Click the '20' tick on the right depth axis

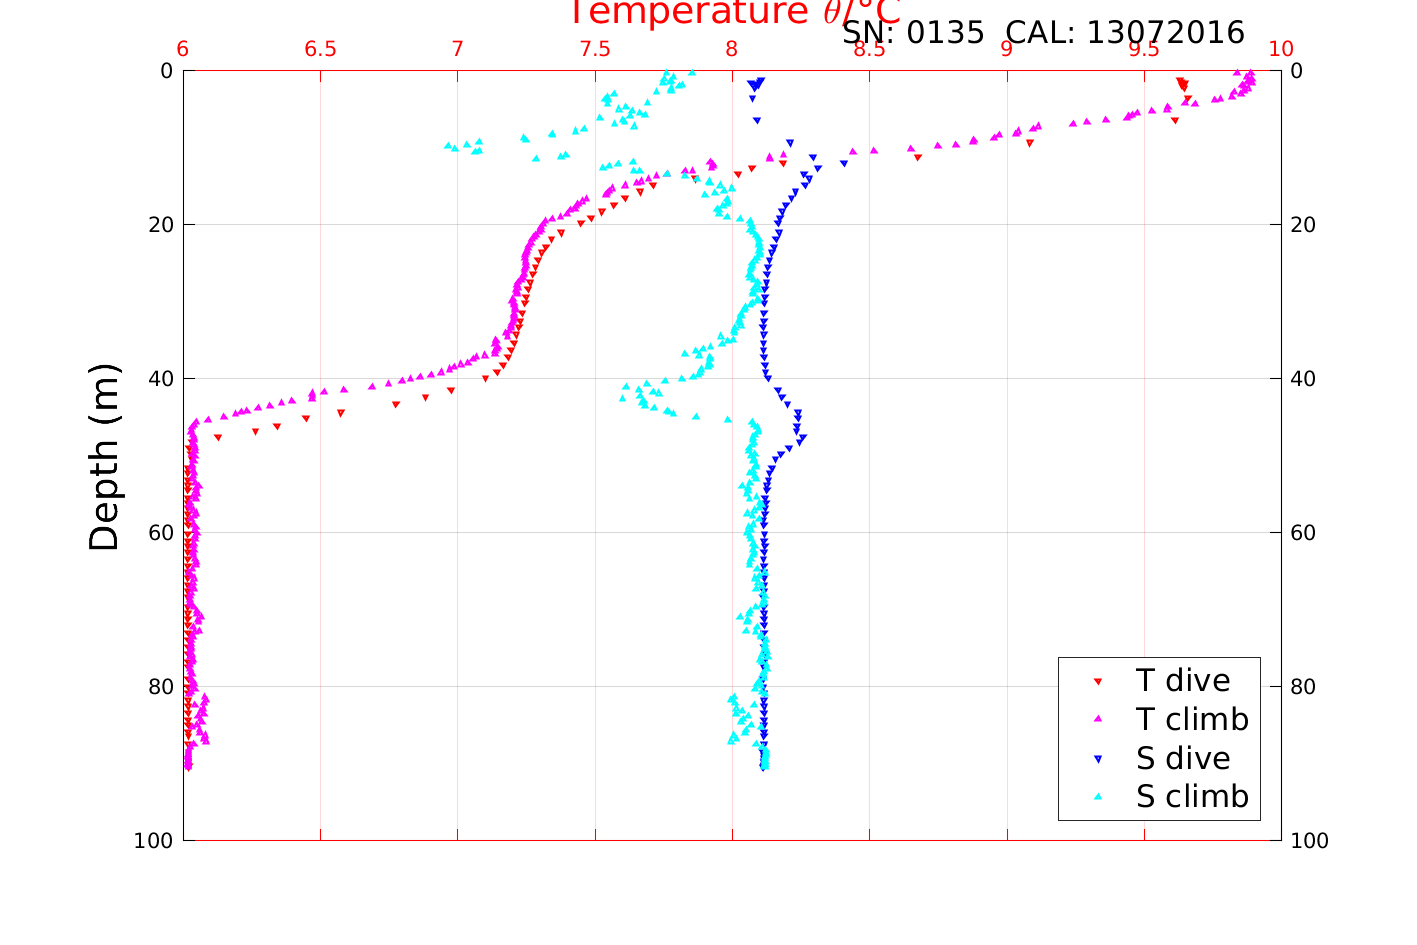coord(1303,225)
